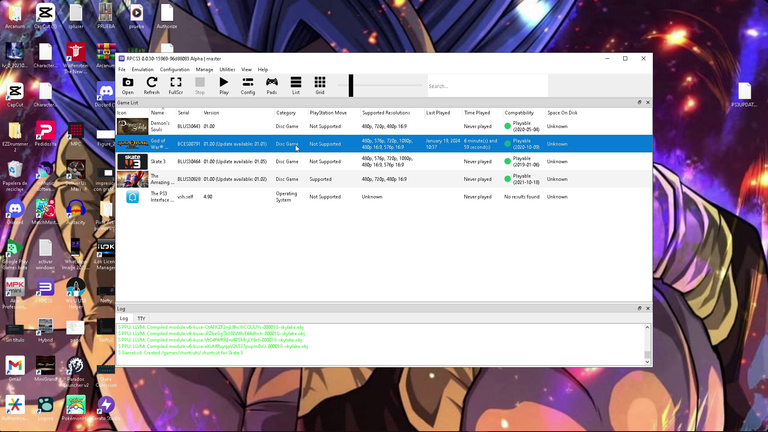Float the Game List panel

tap(639, 102)
